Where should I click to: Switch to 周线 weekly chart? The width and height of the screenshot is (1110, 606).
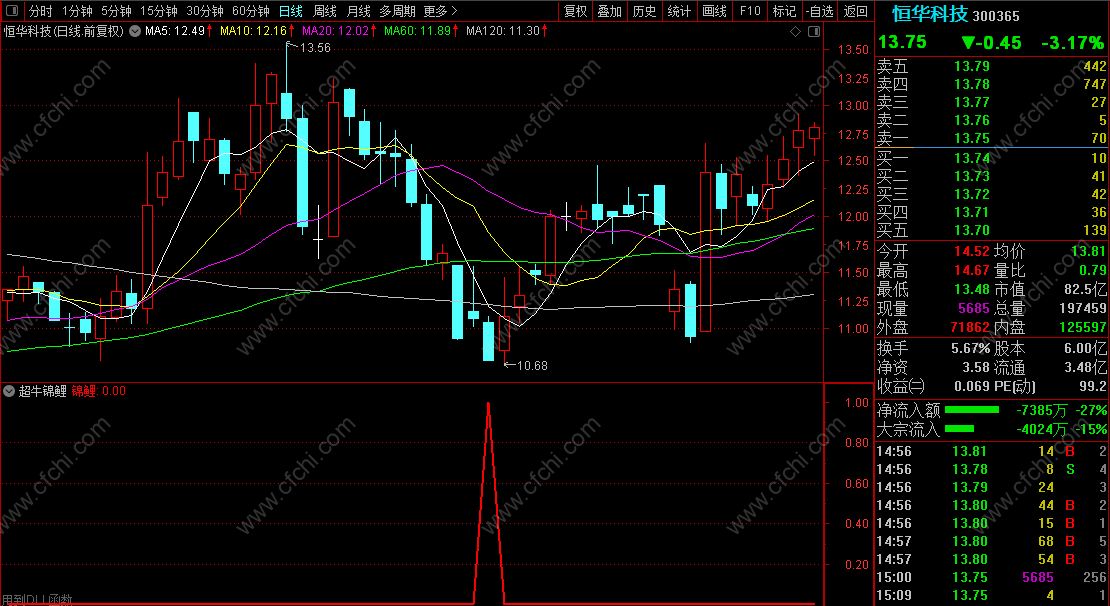(x=325, y=11)
